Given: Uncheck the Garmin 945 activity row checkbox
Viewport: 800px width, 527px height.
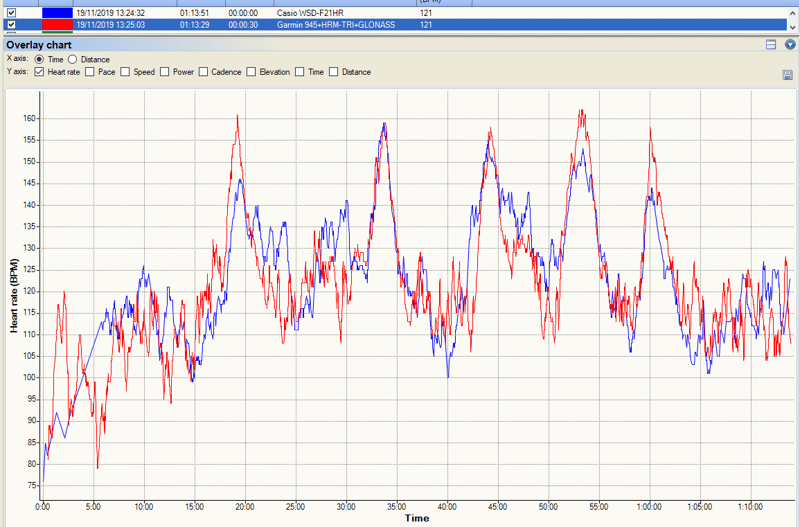Looking at the screenshot, I should click(11, 24).
